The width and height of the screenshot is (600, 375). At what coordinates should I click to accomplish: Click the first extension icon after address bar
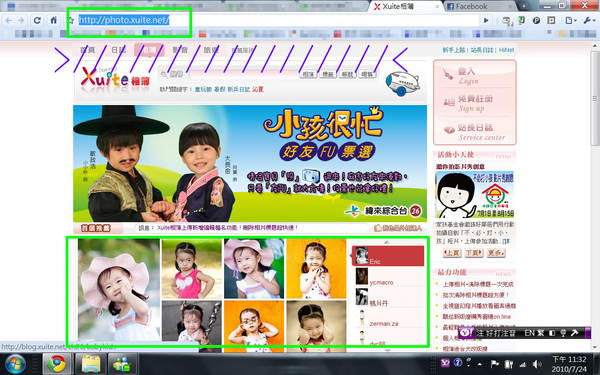click(507, 21)
